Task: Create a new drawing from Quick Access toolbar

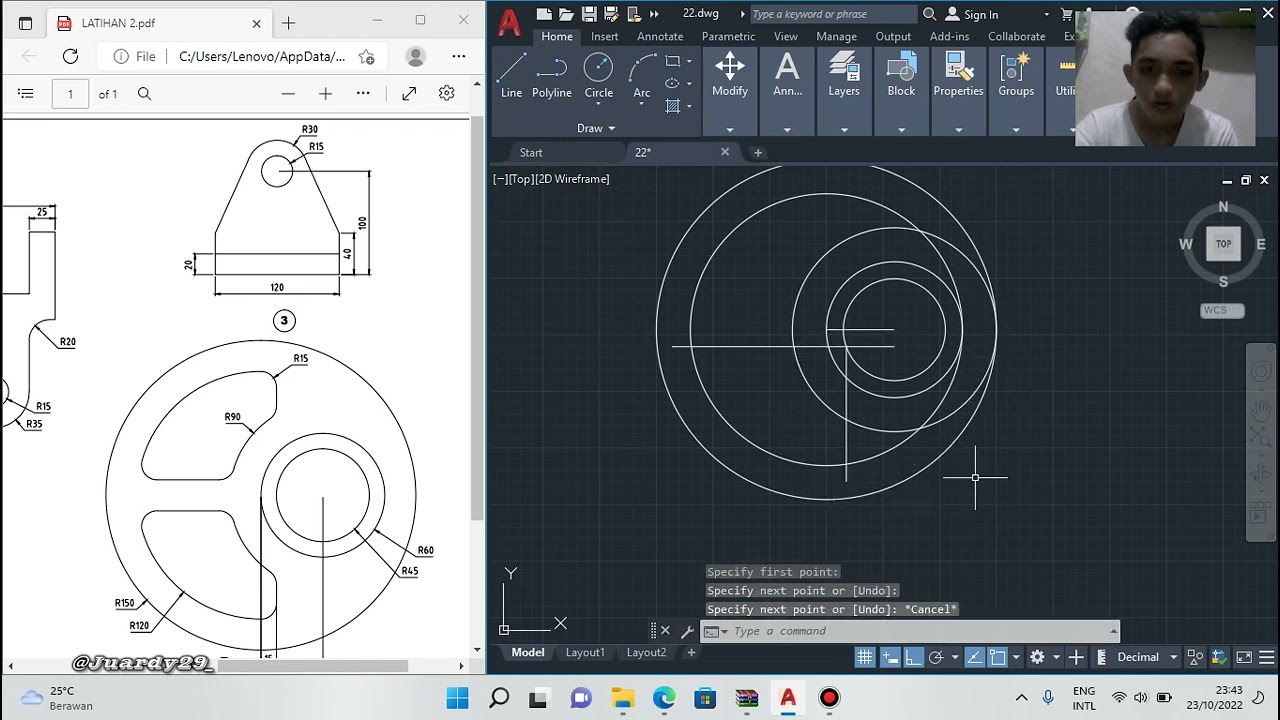Action: (544, 14)
